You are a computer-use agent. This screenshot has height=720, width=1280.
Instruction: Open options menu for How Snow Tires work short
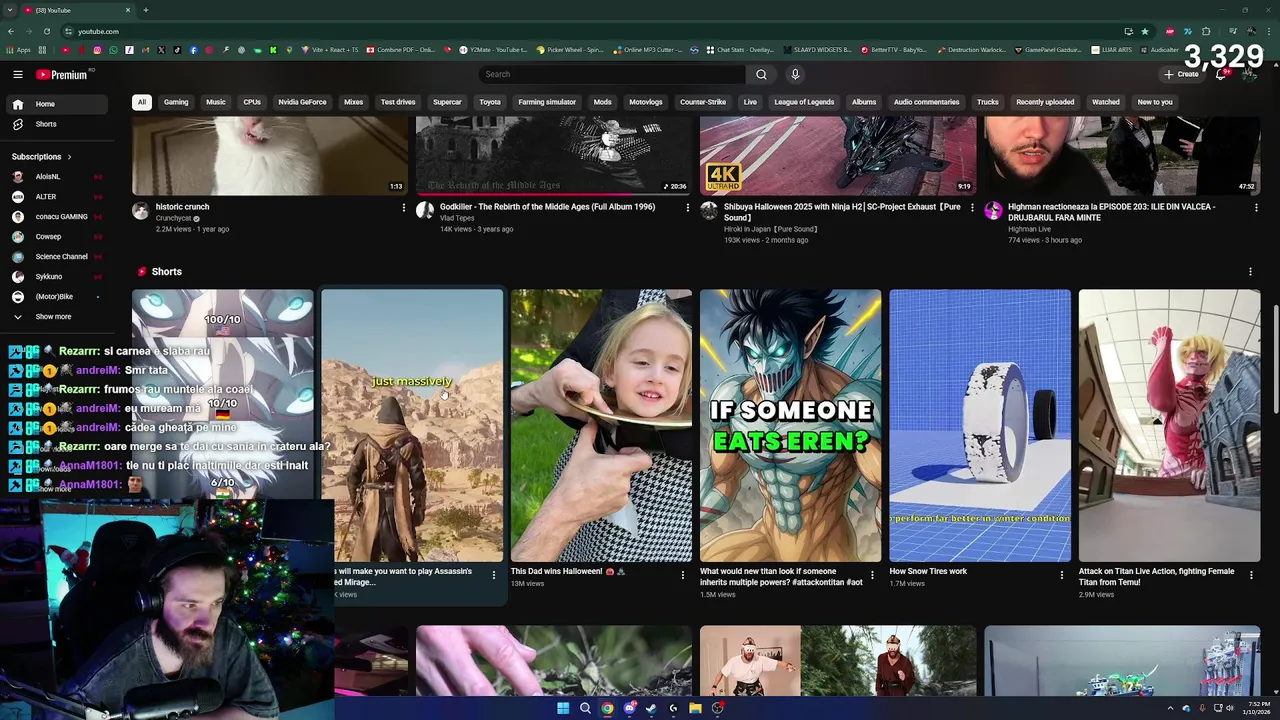pos(1062,575)
